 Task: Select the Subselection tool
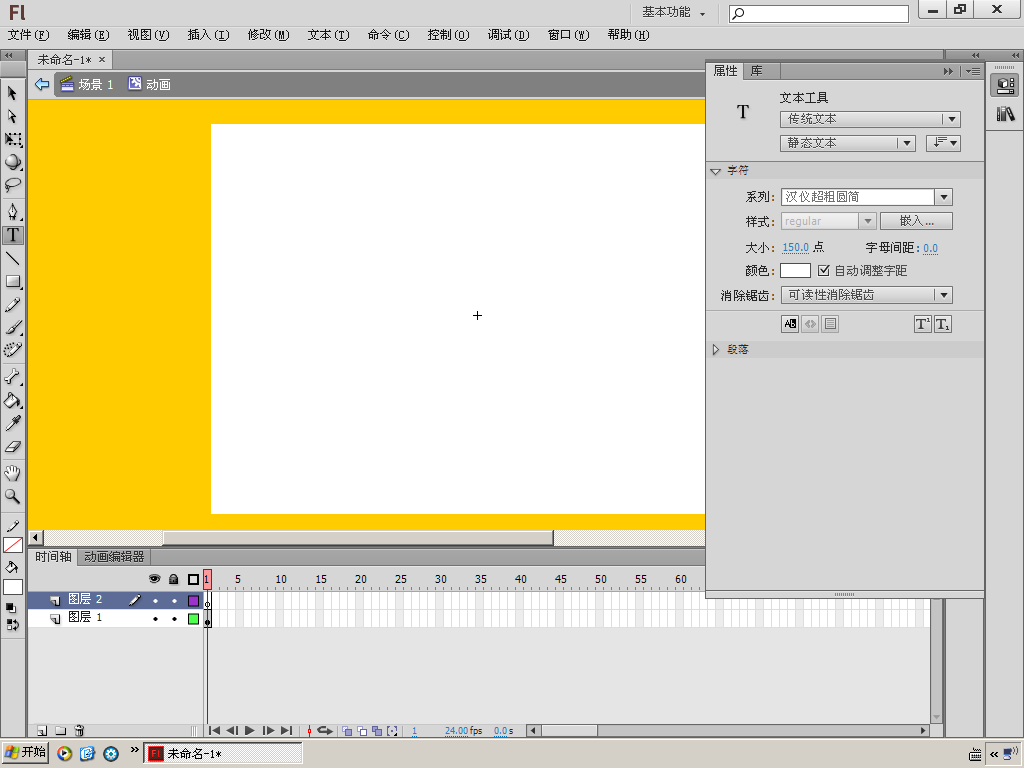pyautogui.click(x=12, y=116)
